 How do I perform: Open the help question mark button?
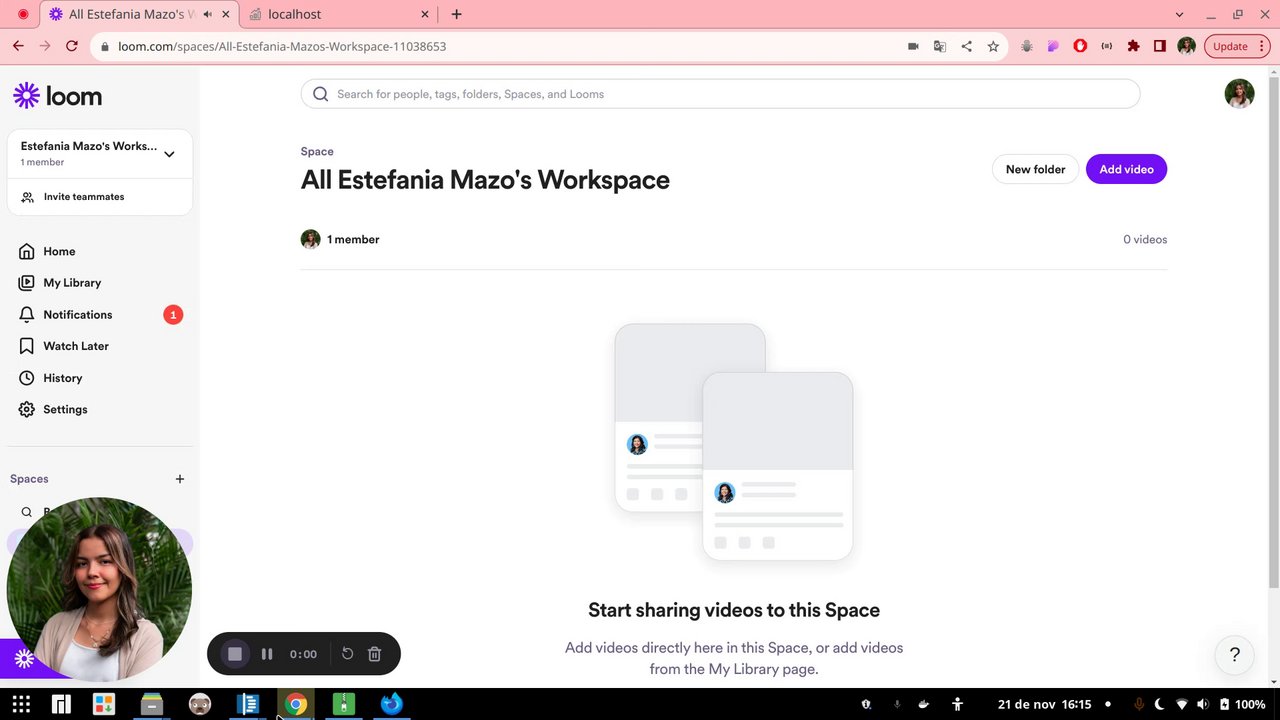[1235, 655]
